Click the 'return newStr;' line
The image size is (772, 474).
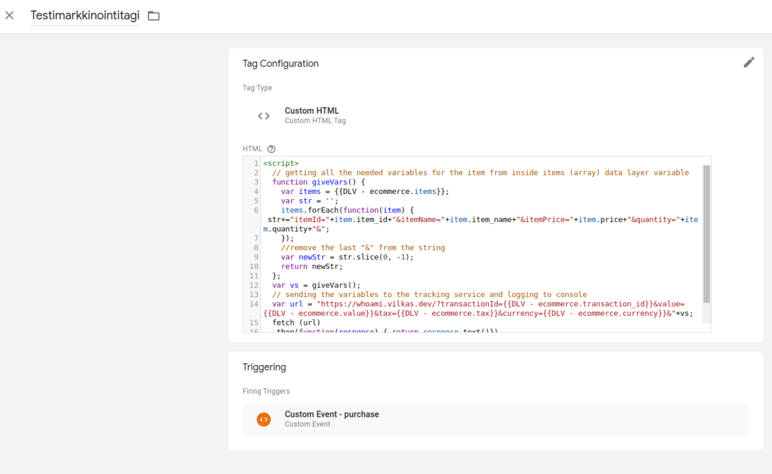point(312,266)
